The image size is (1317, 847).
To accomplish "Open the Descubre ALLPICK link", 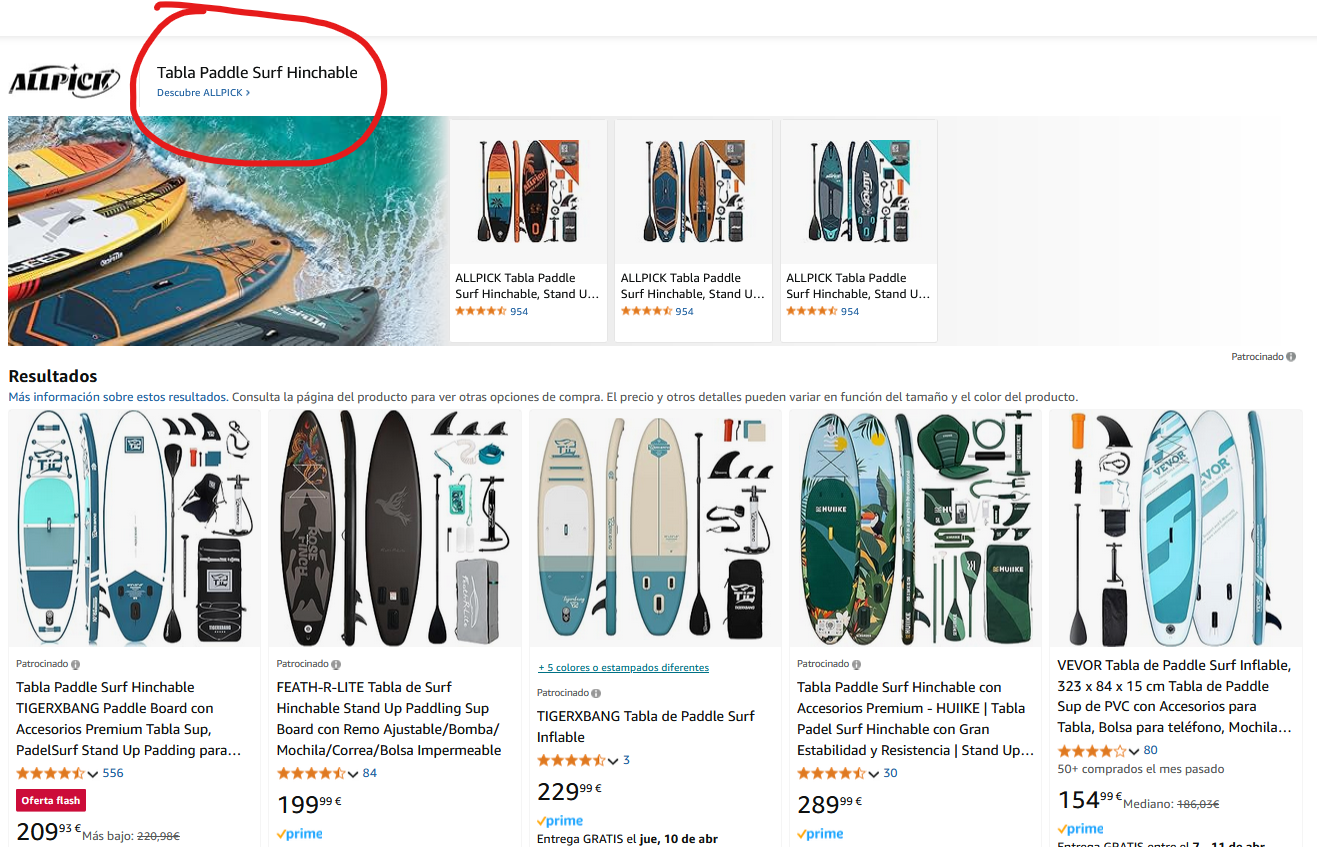I will coord(203,93).
